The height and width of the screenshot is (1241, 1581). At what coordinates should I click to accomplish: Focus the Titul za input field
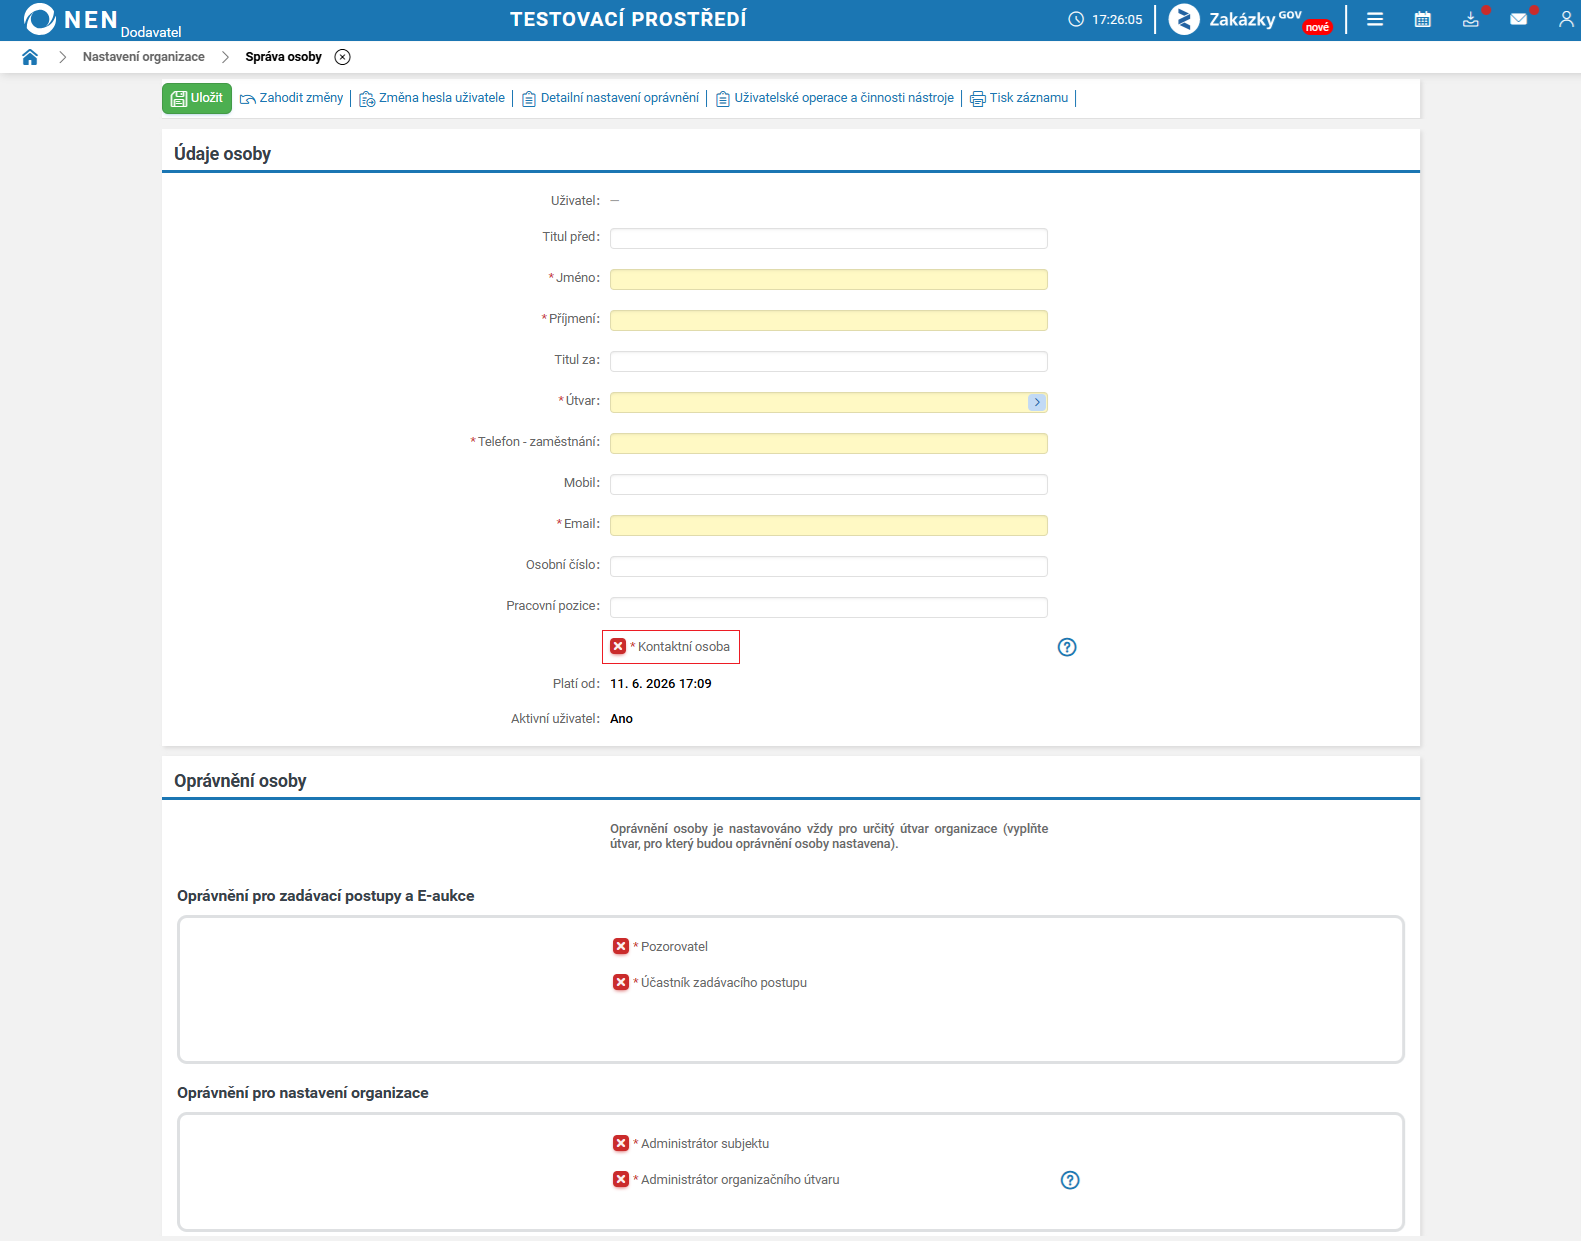coord(829,361)
